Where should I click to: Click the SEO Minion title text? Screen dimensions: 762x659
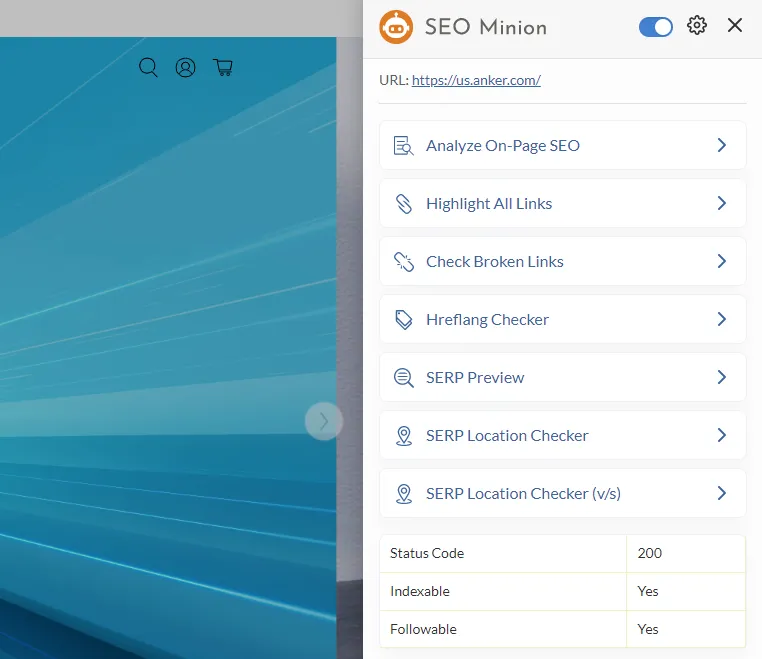click(485, 27)
